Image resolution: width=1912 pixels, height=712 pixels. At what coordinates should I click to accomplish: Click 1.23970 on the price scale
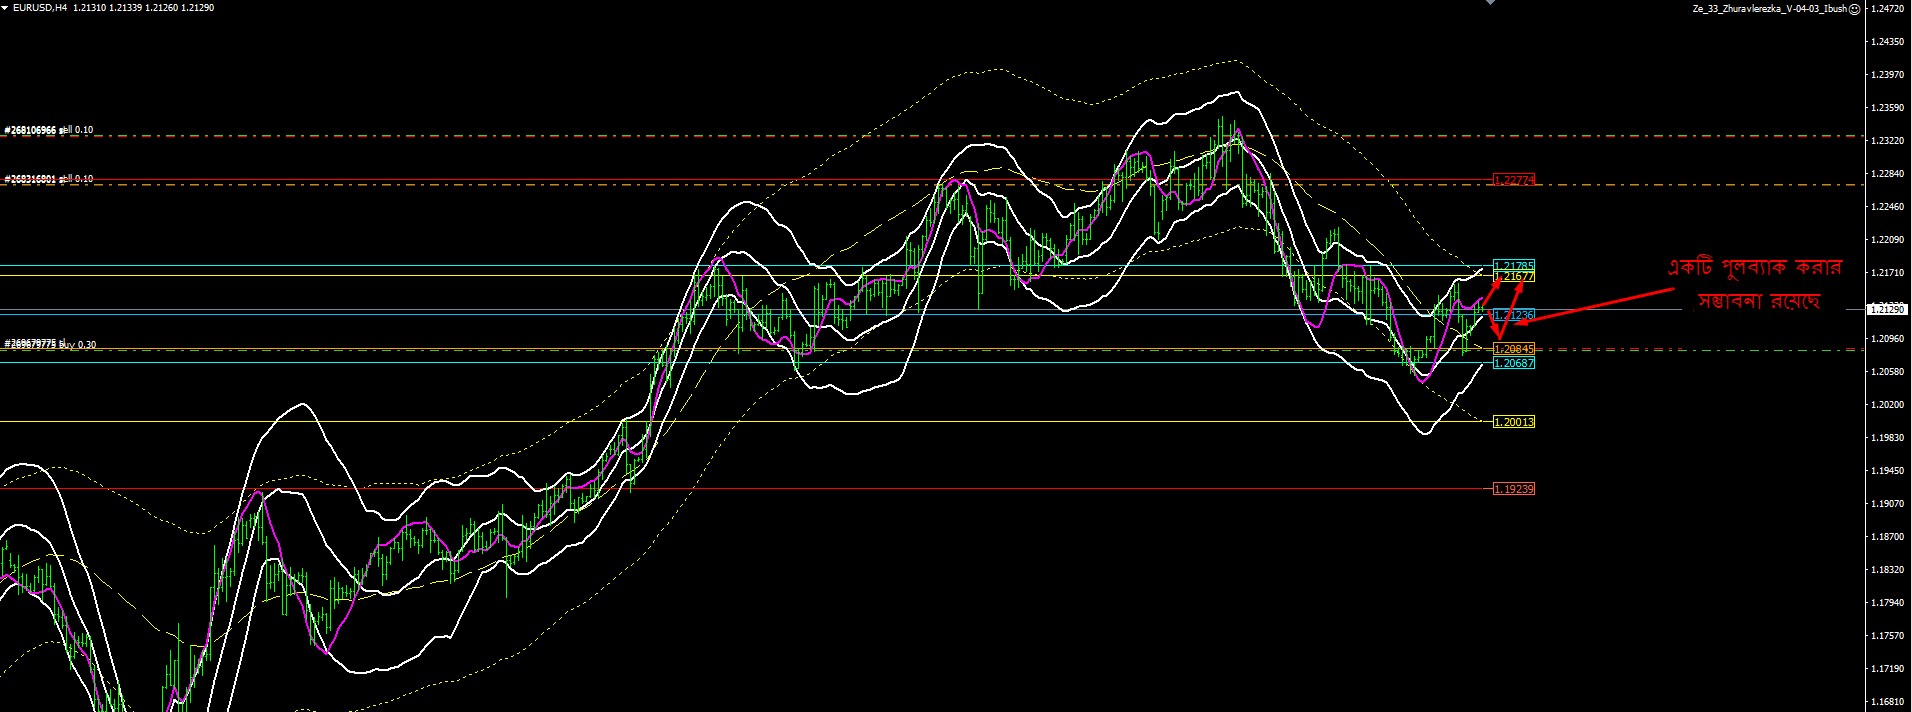pyautogui.click(x=1888, y=75)
